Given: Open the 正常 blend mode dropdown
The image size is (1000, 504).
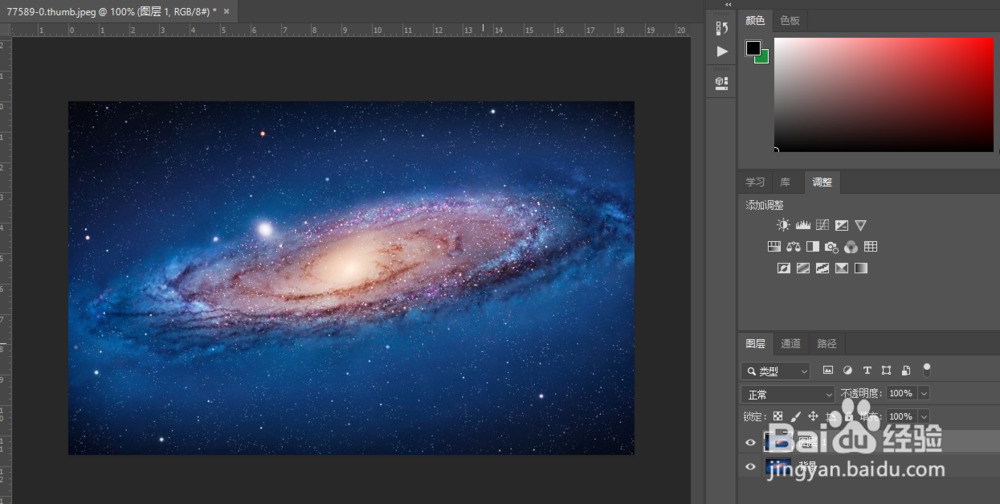Looking at the screenshot, I should point(788,394).
